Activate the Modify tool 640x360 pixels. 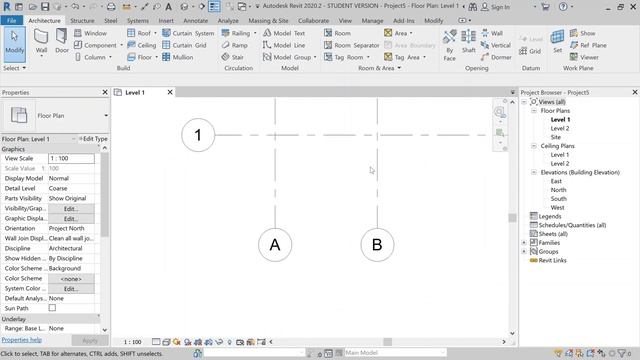pyautogui.click(x=14, y=44)
